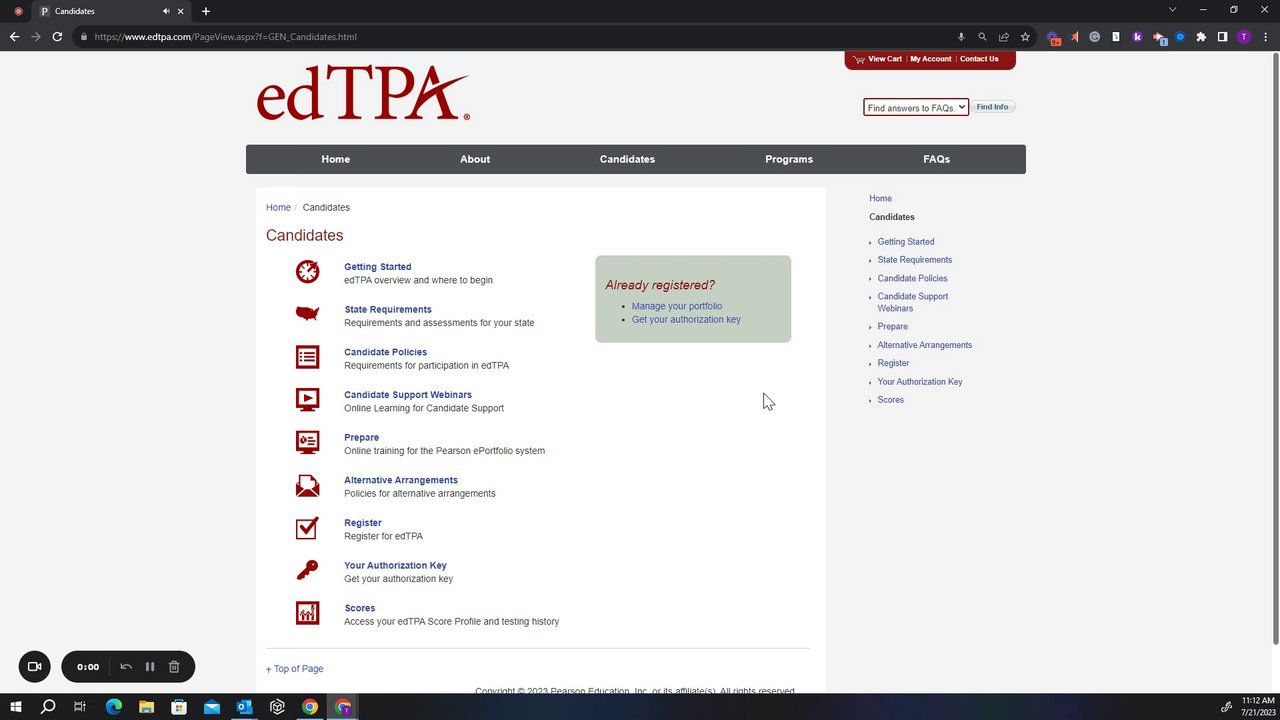
Task: Open the Candidates navigation menu item
Action: pyautogui.click(x=627, y=159)
